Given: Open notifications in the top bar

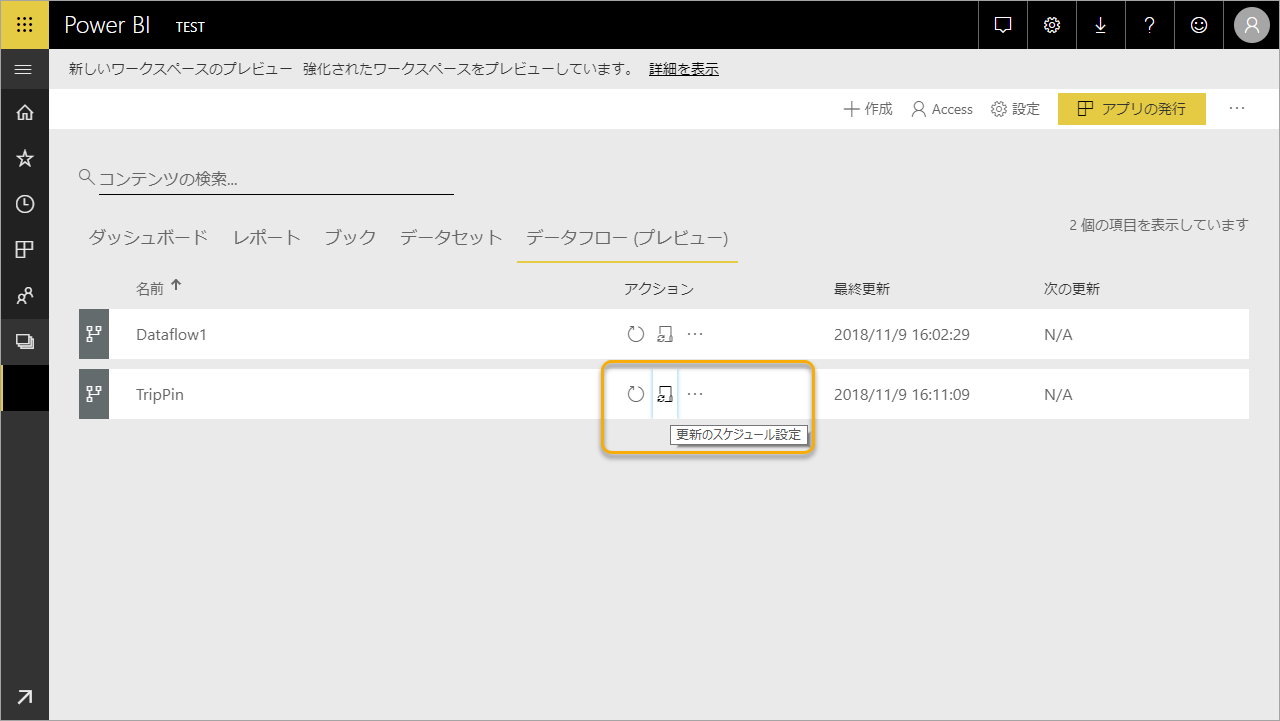Looking at the screenshot, I should point(1002,25).
